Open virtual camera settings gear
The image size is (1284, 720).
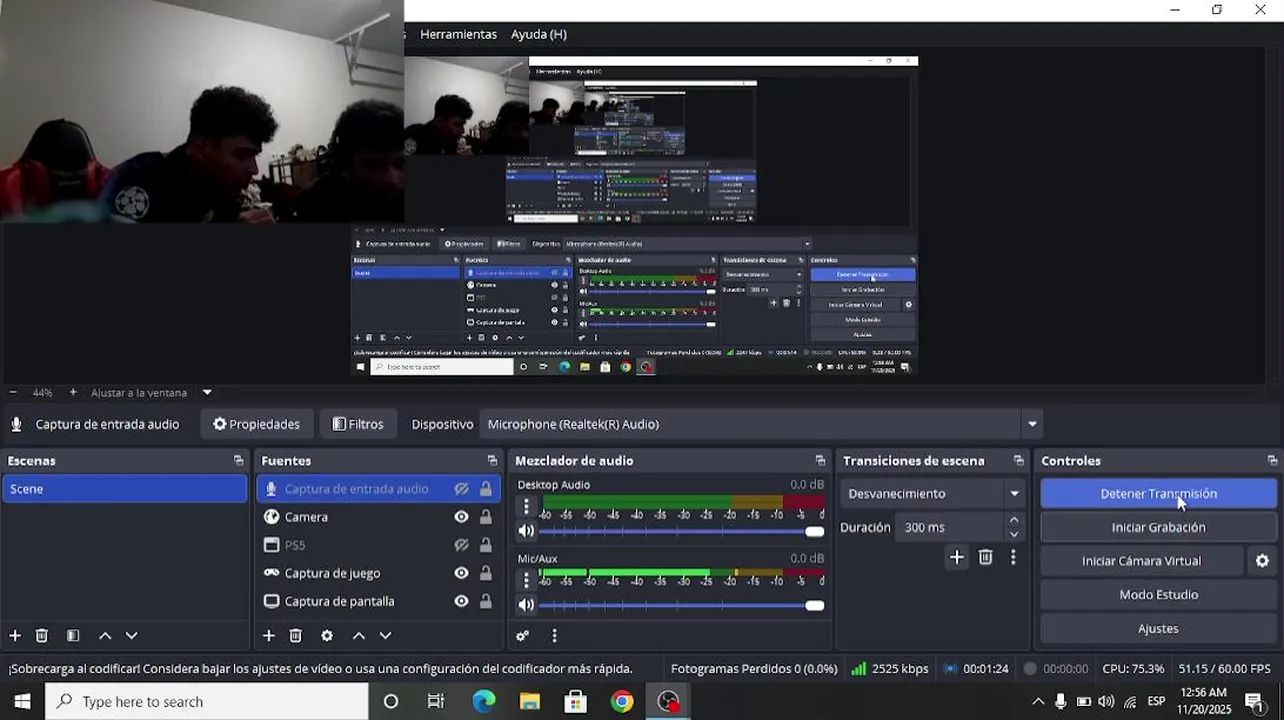[x=1262, y=561]
